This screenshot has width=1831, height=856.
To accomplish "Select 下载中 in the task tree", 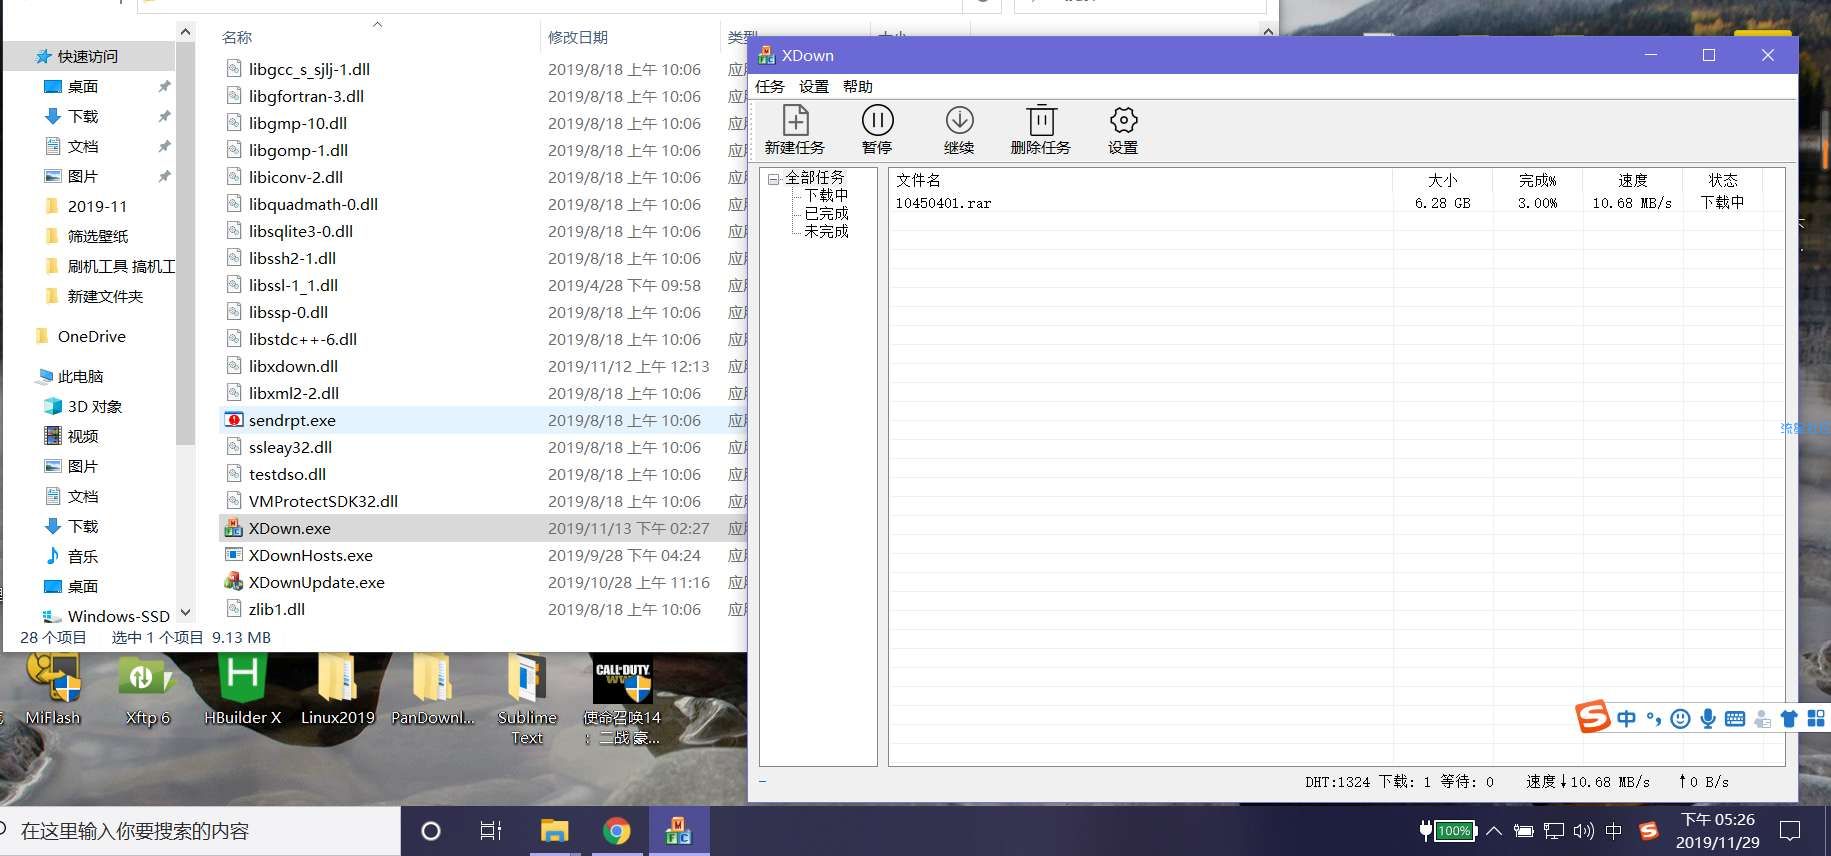I will (x=827, y=195).
